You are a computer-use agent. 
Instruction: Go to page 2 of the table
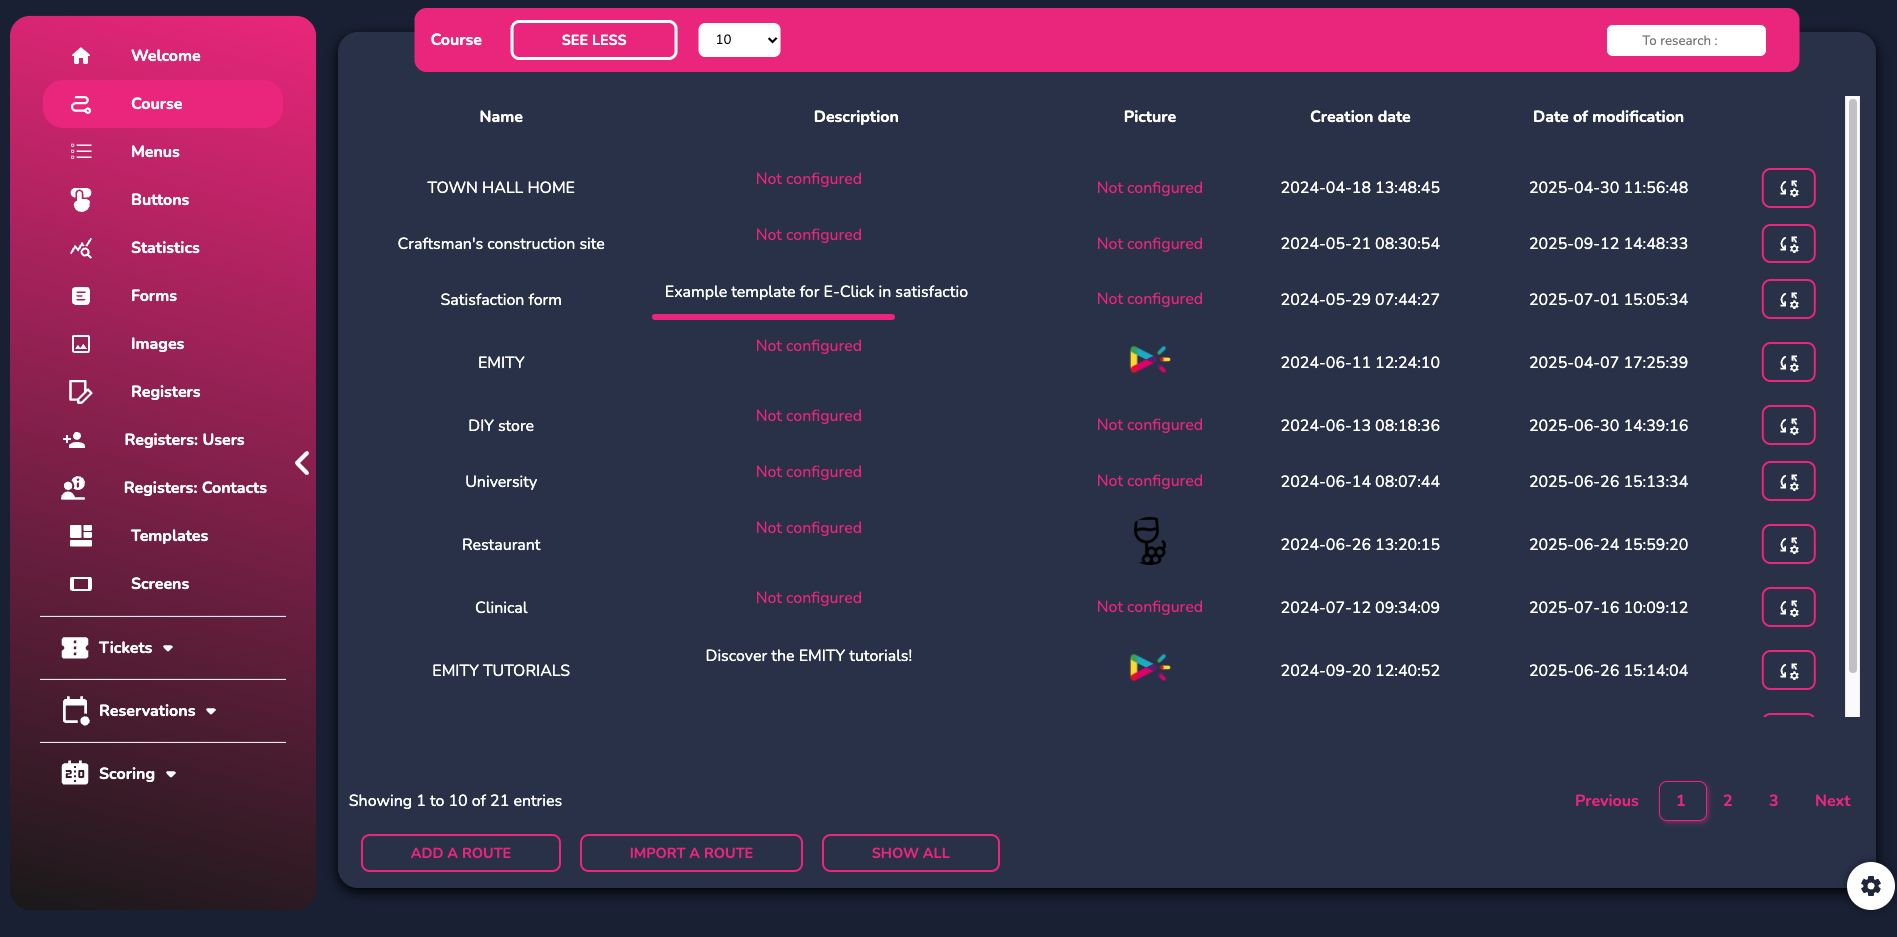point(1727,801)
